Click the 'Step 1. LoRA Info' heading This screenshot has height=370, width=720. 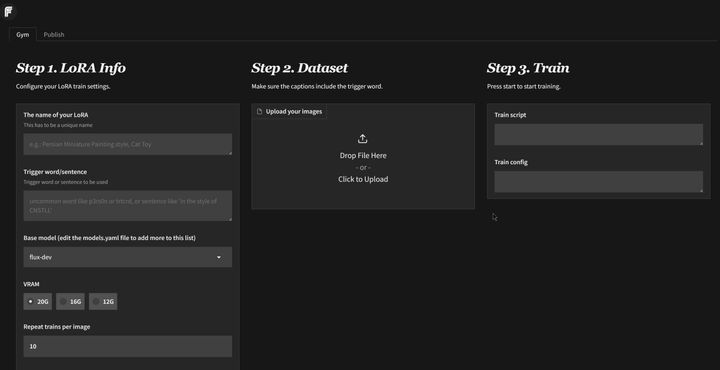tap(71, 68)
